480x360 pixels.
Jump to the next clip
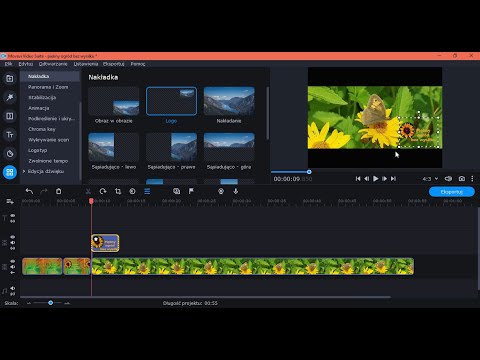[393, 179]
